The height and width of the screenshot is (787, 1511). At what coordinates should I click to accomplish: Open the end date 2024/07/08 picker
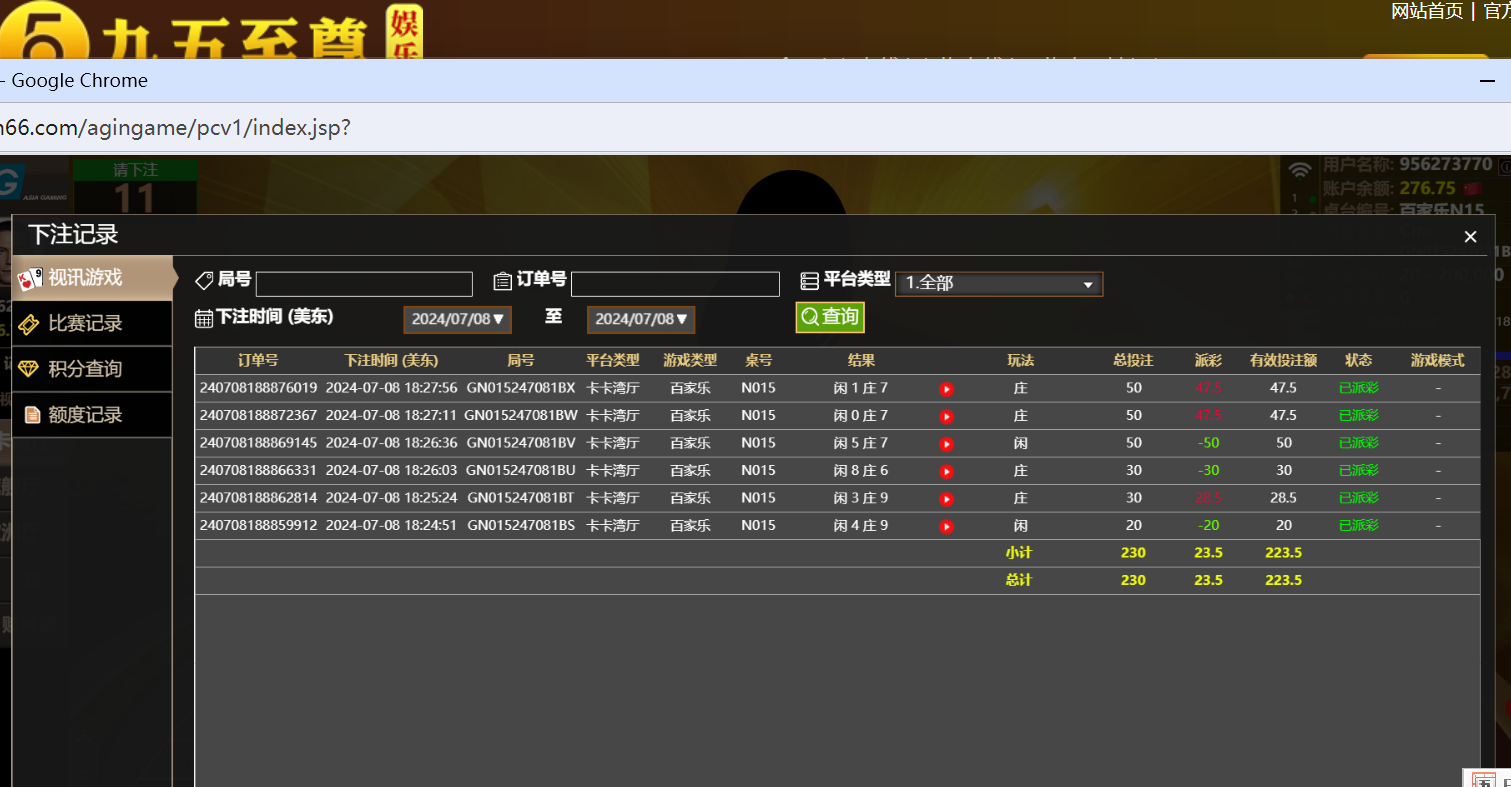pyautogui.click(x=641, y=319)
